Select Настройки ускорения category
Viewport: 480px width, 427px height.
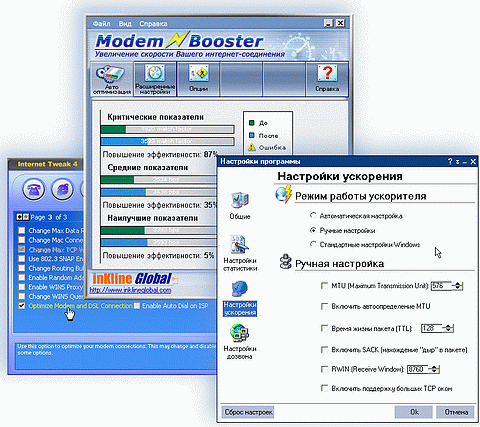click(240, 298)
